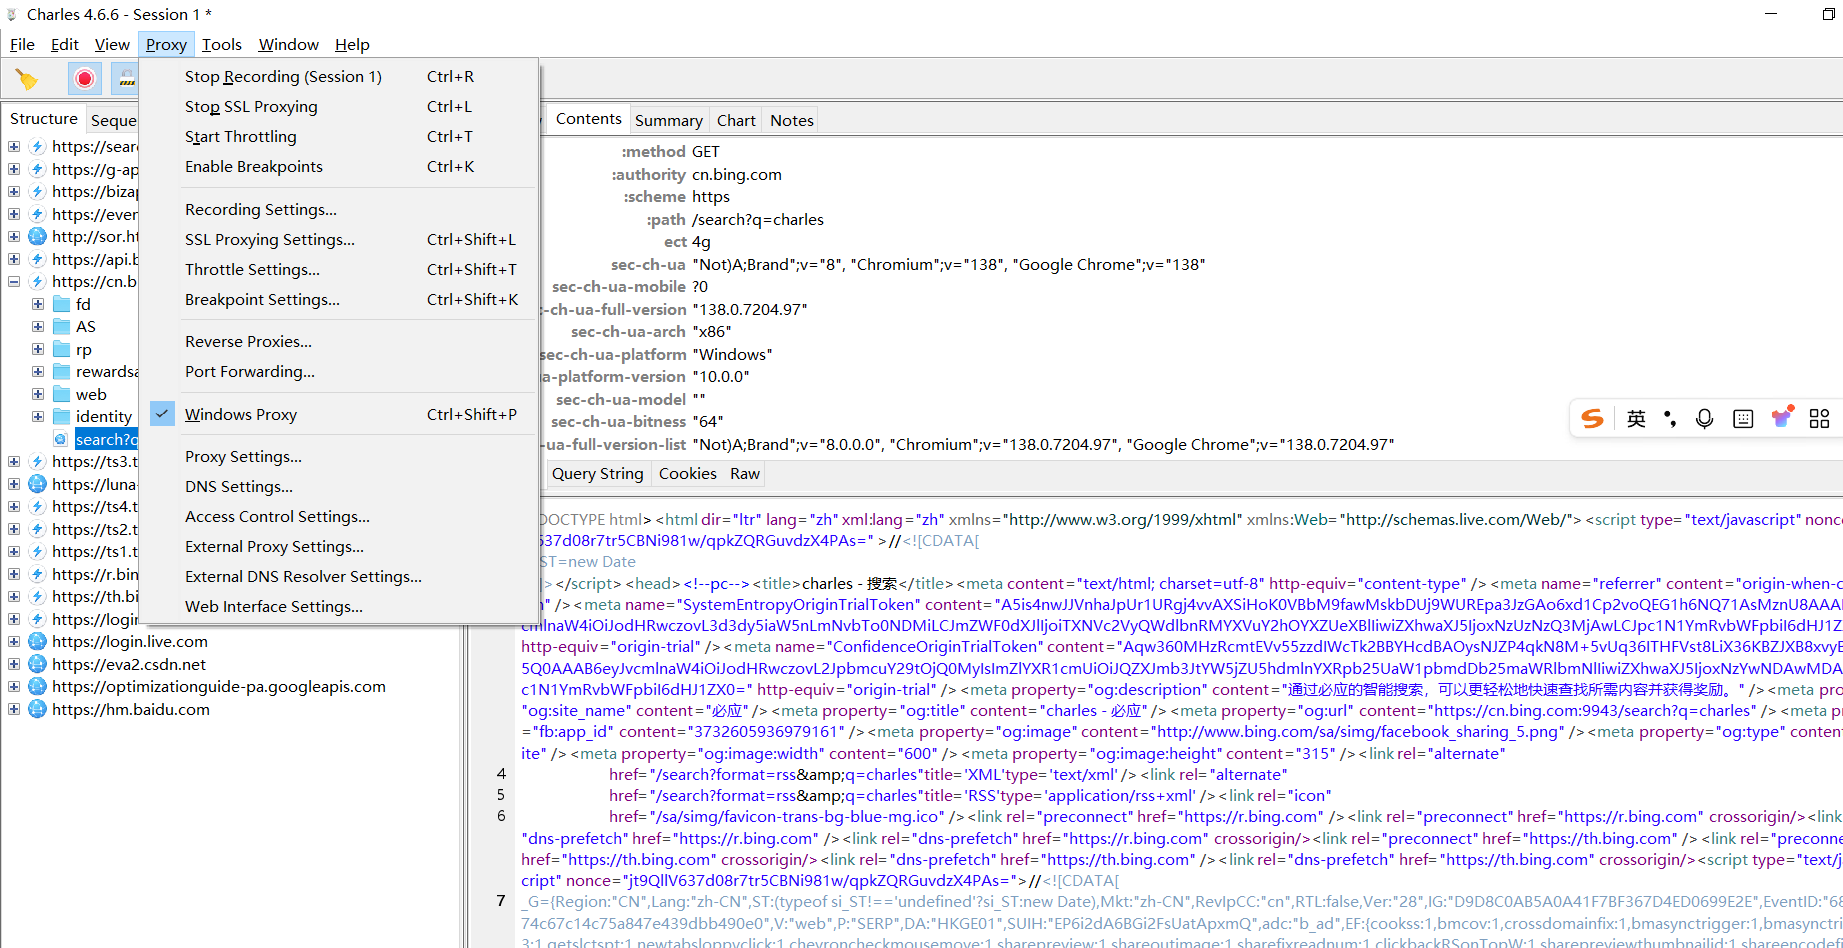Open the View menu
1843x948 pixels.
pyautogui.click(x=112, y=44)
